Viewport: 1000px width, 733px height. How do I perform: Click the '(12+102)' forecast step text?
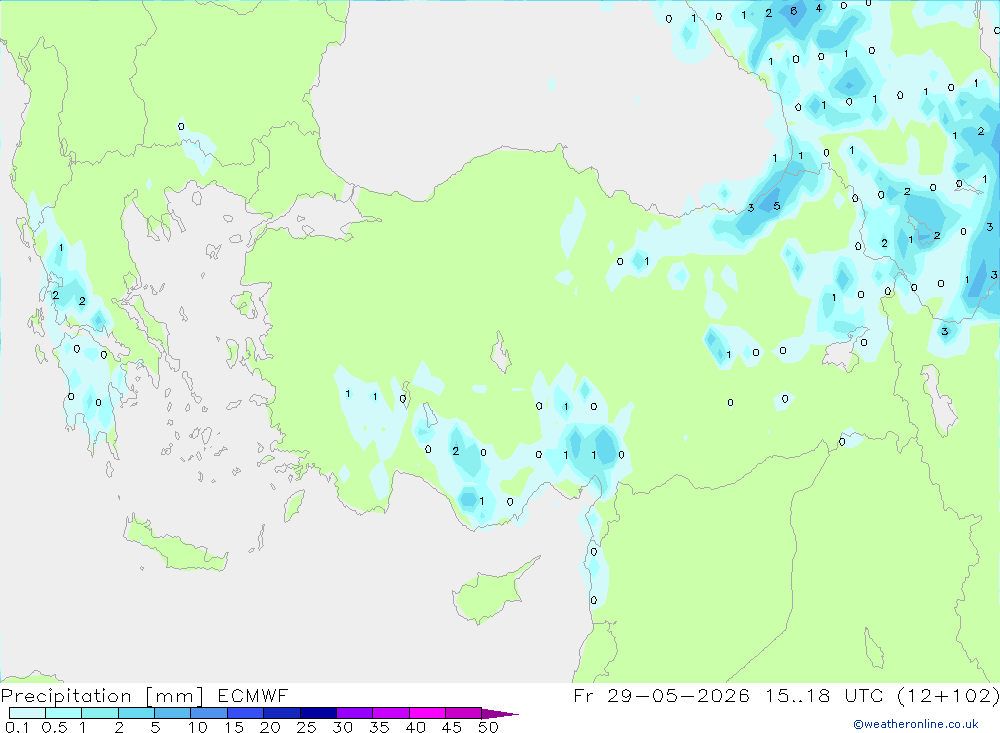(949, 695)
